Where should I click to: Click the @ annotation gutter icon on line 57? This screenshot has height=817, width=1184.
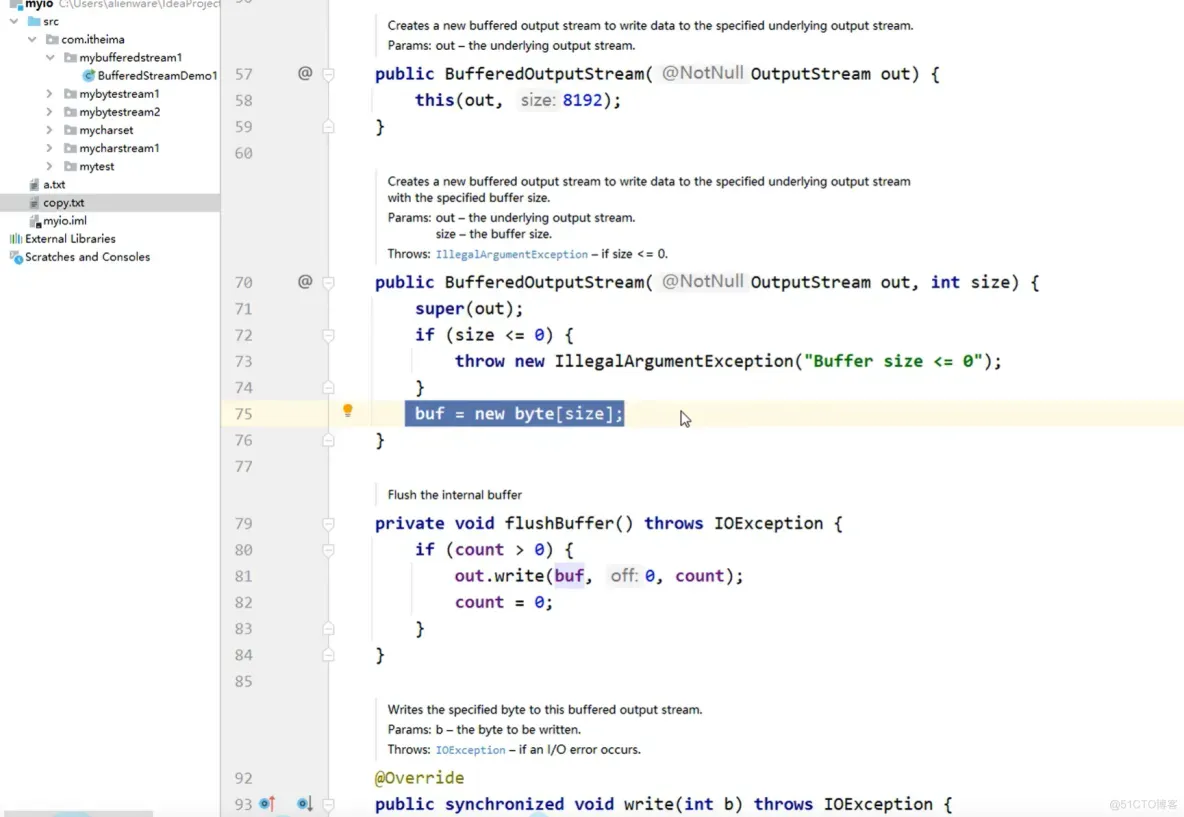click(x=305, y=73)
